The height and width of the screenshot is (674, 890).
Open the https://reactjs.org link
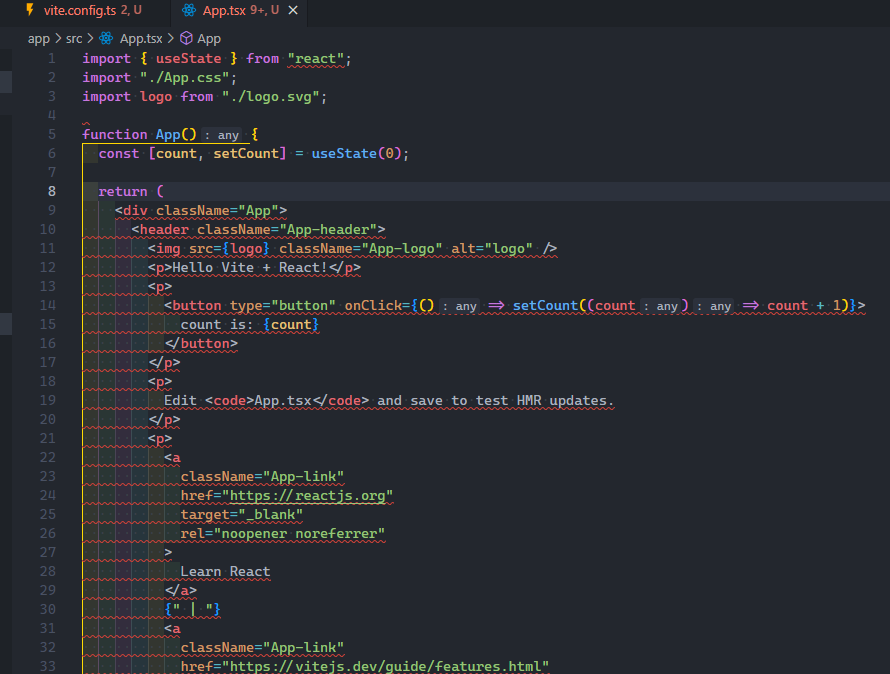307,496
